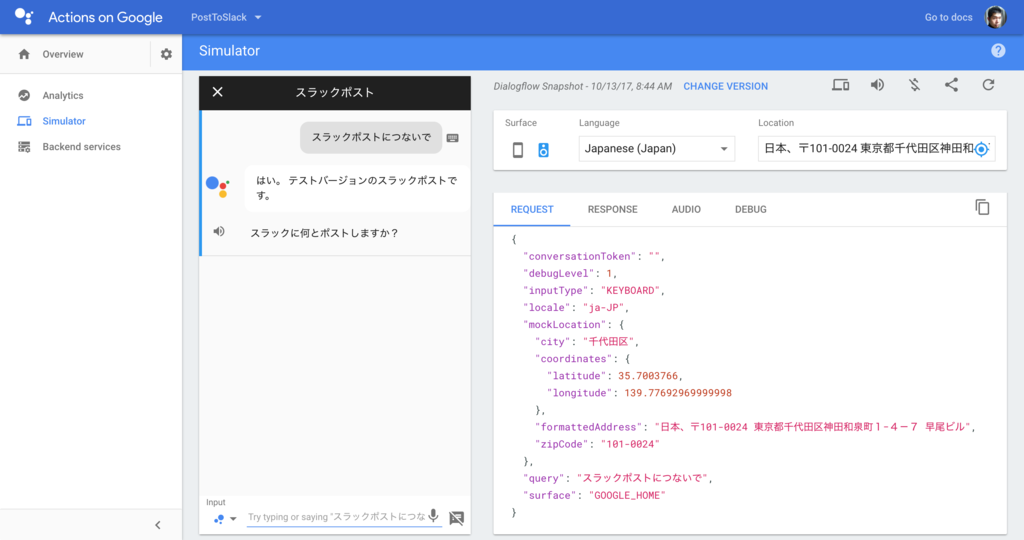Collapse the sidebar with the chevron
Viewport: 1024px width, 540px height.
[157, 525]
